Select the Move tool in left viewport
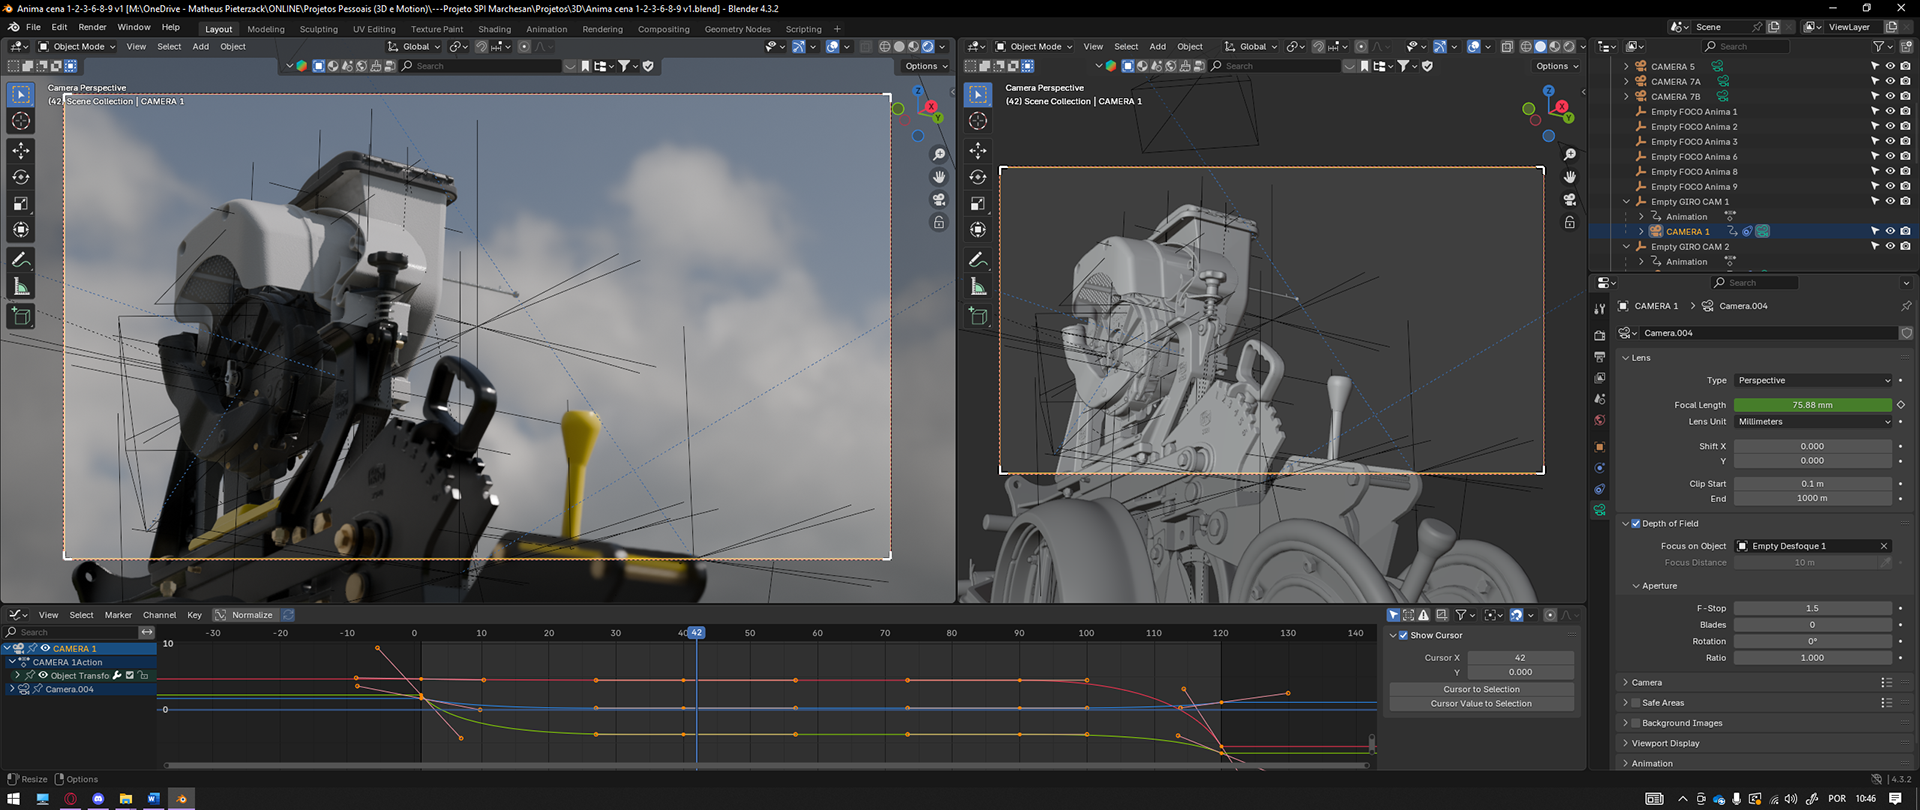 pos(21,150)
